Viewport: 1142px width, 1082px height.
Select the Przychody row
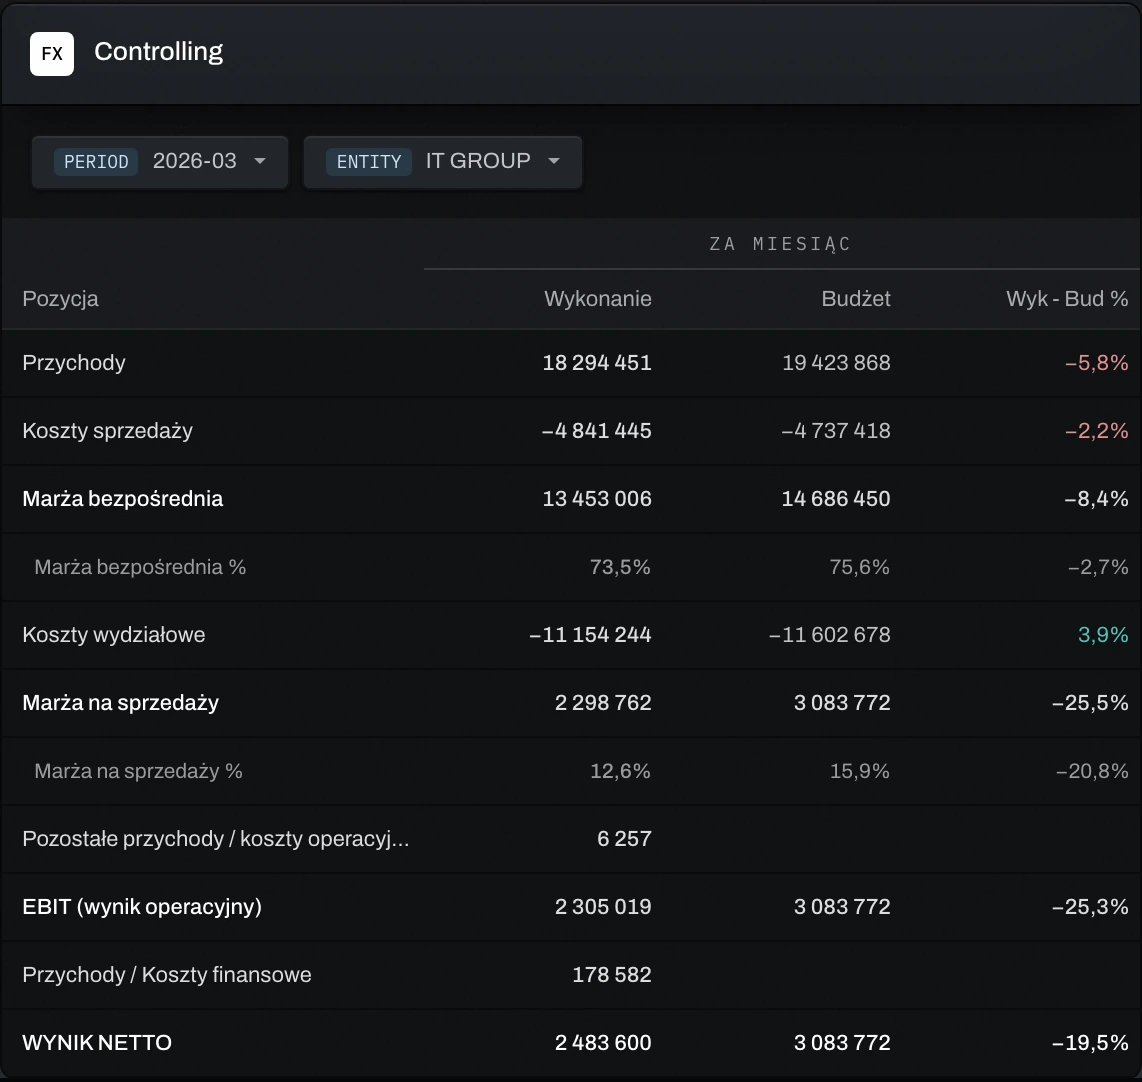[x=571, y=363]
